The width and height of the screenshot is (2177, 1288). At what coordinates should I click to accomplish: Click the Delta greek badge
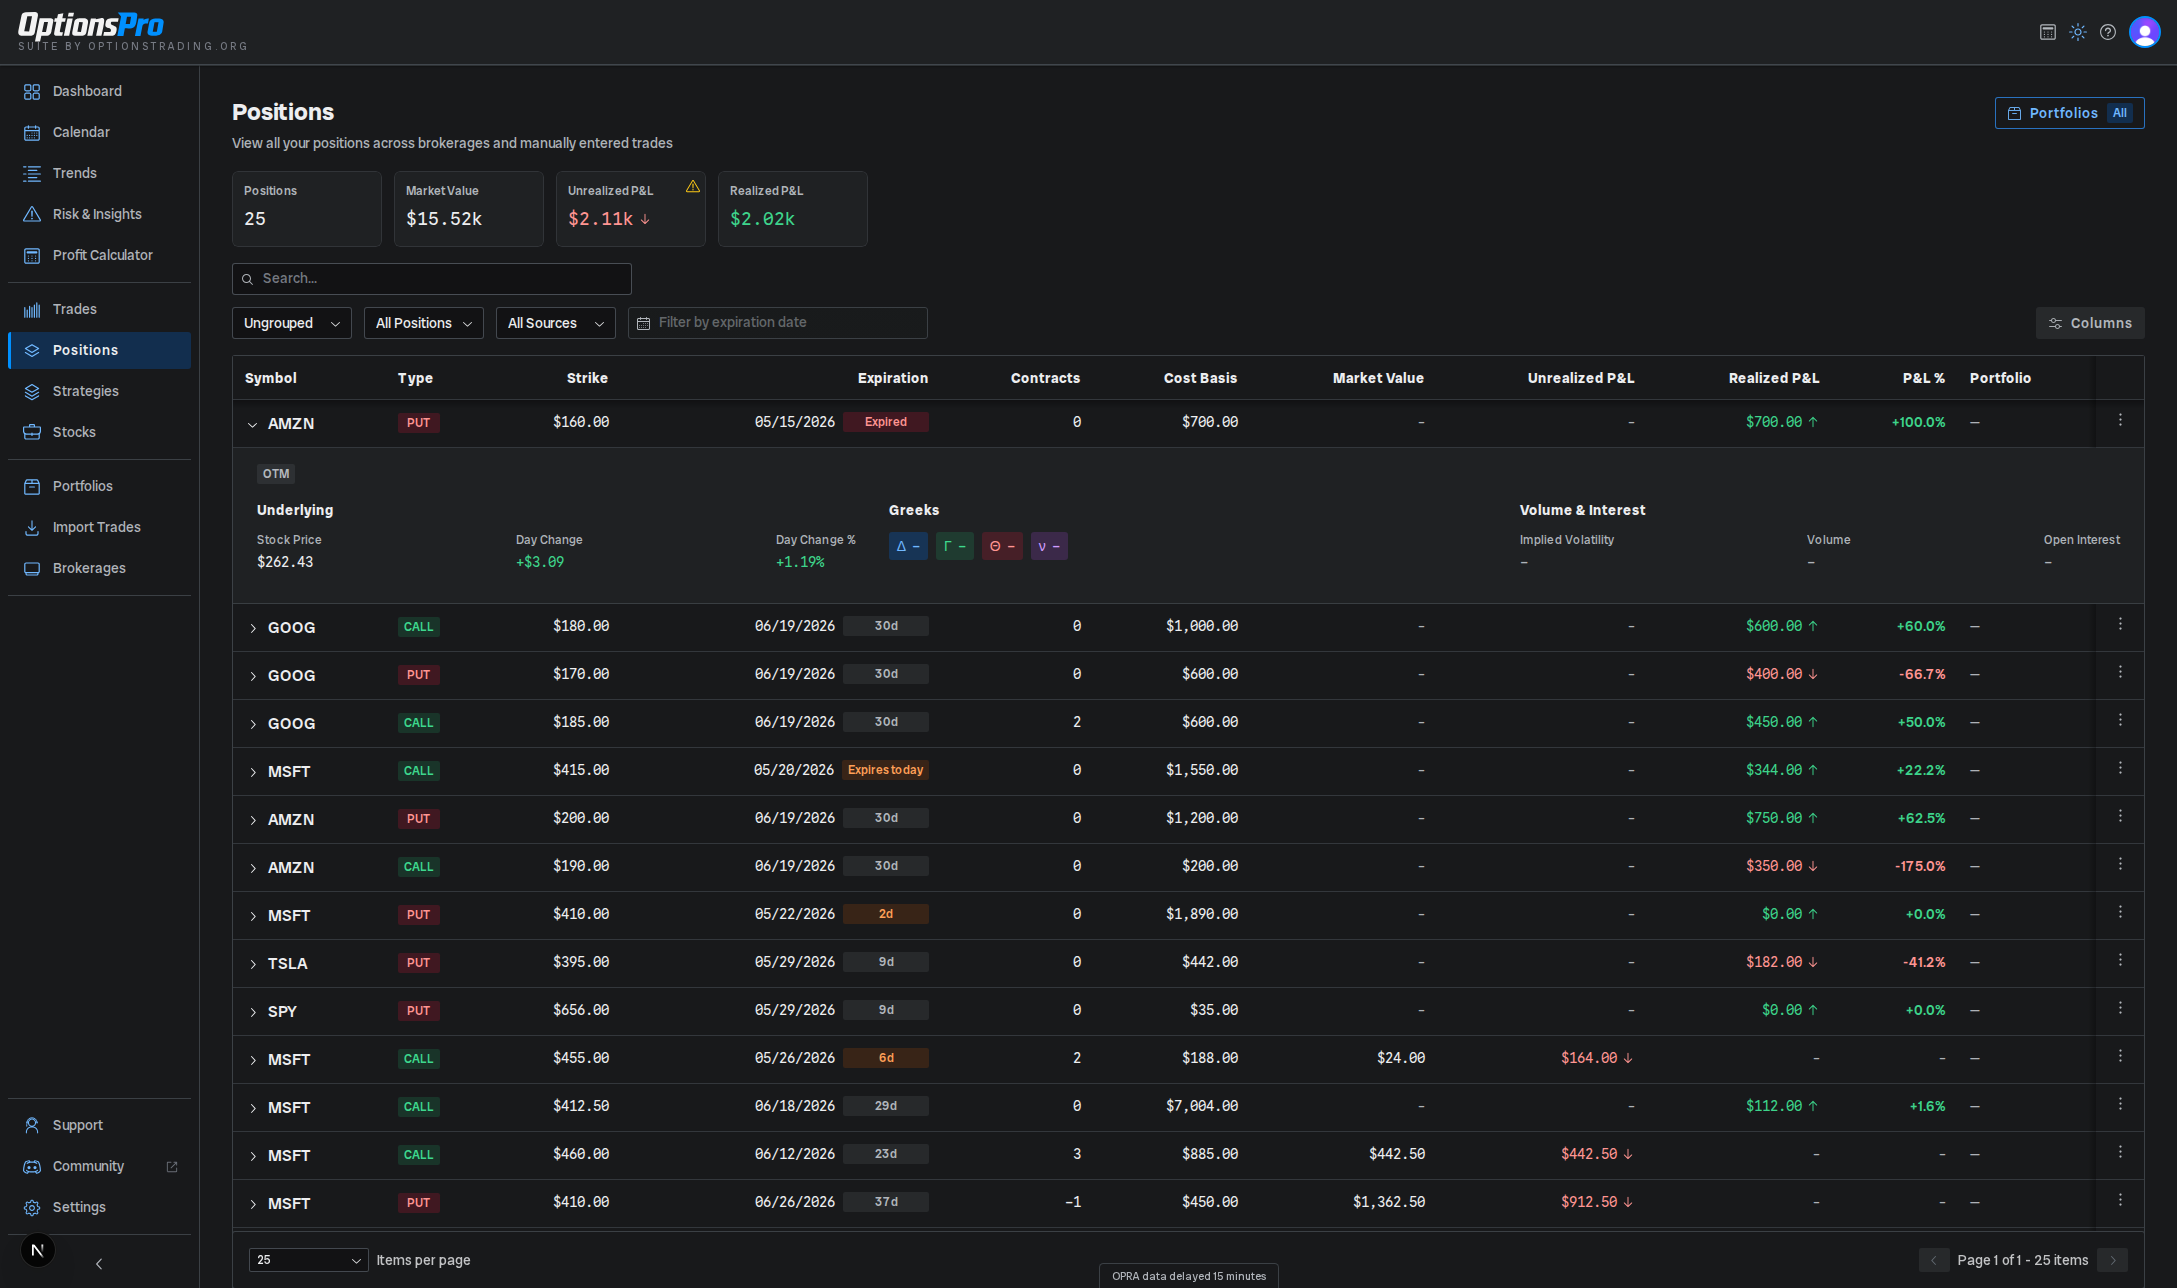tap(908, 546)
